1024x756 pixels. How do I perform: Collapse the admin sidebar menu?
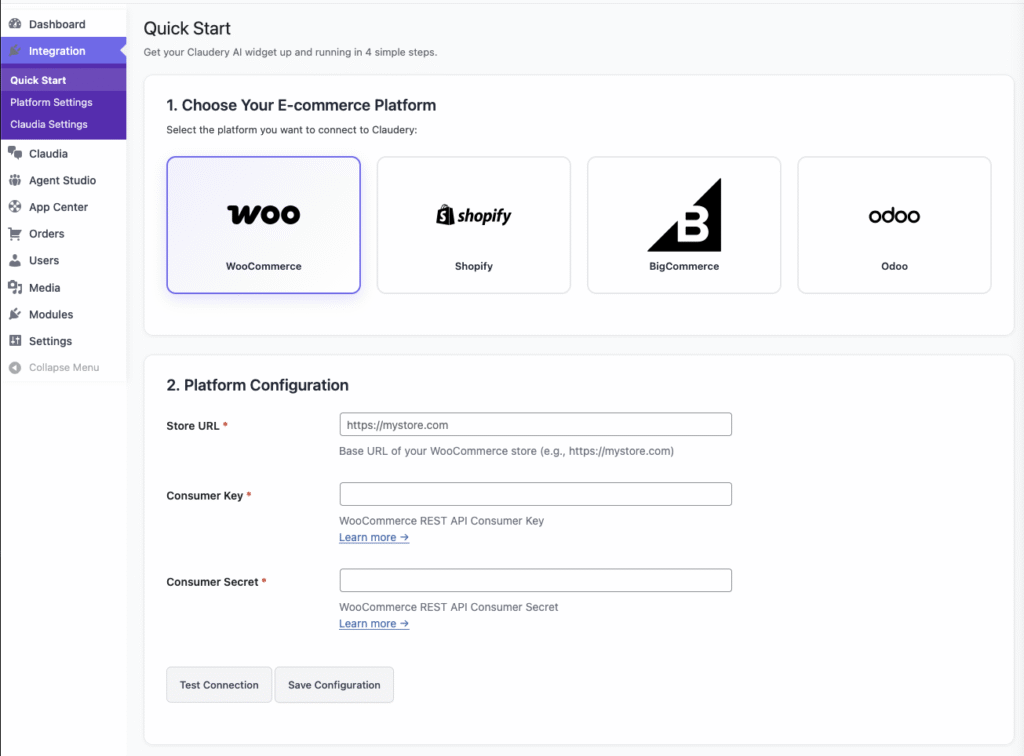(x=63, y=367)
